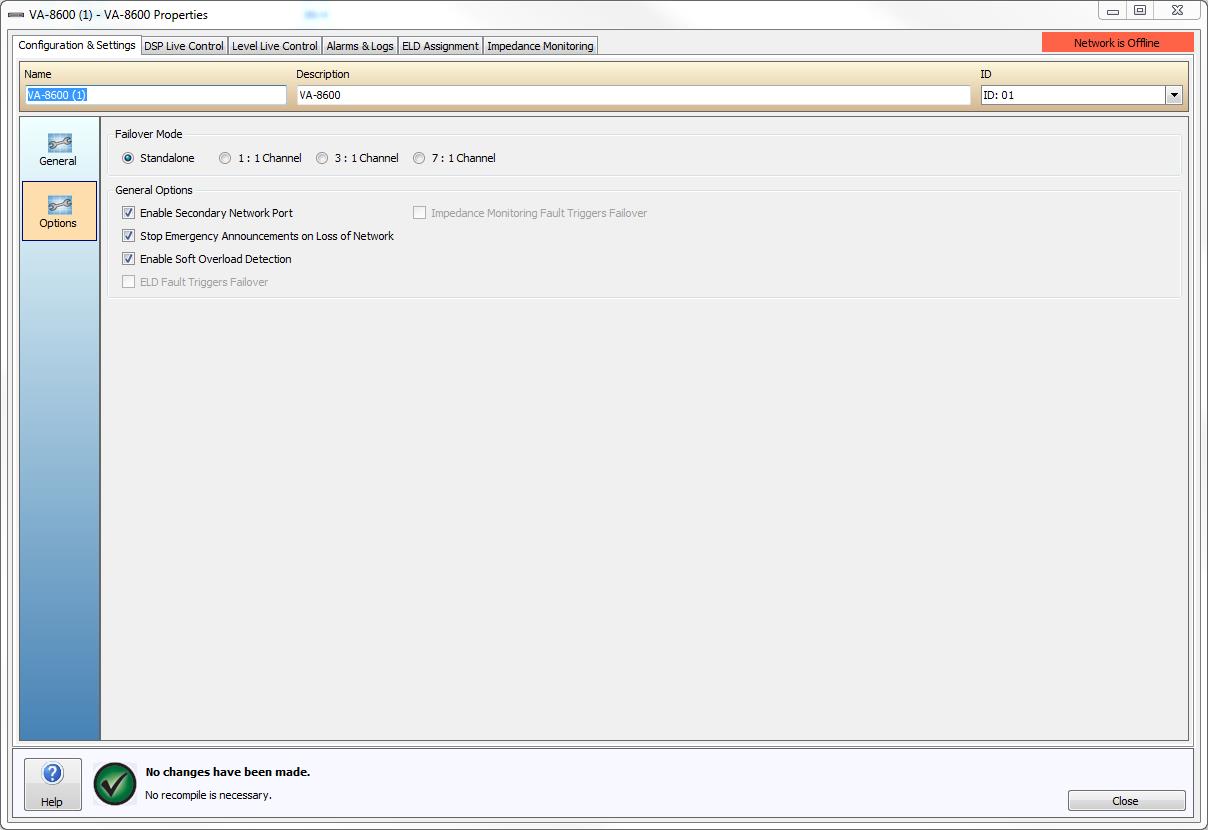Toggle Enable Soft Overload Detection checkbox
This screenshot has width=1208, height=830.
tap(128, 259)
